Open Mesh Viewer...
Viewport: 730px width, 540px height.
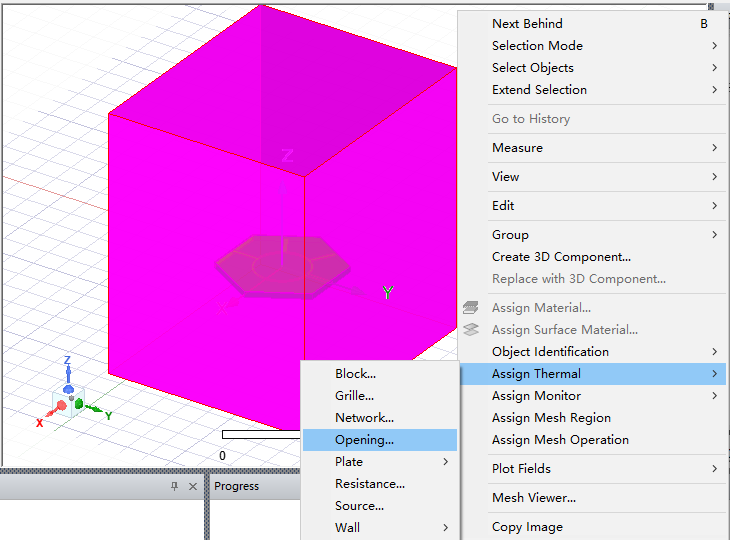[x=533, y=498]
